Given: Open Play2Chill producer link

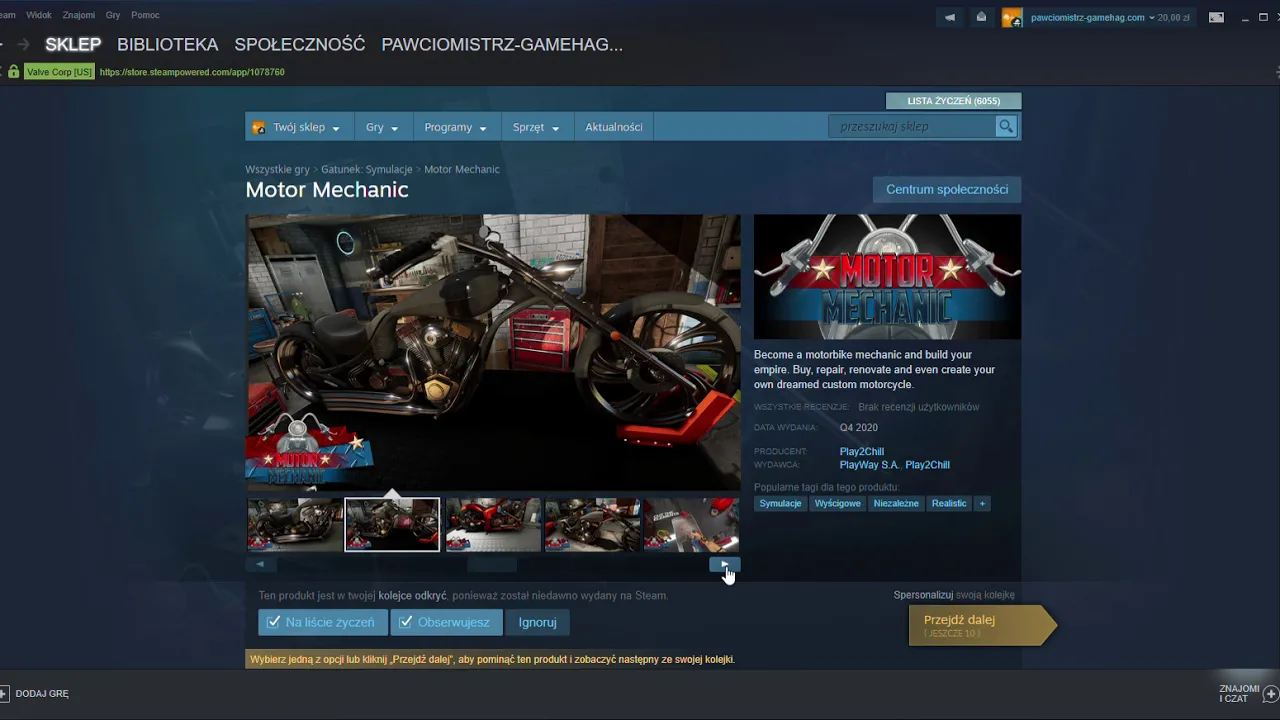Looking at the screenshot, I should click(x=862, y=451).
